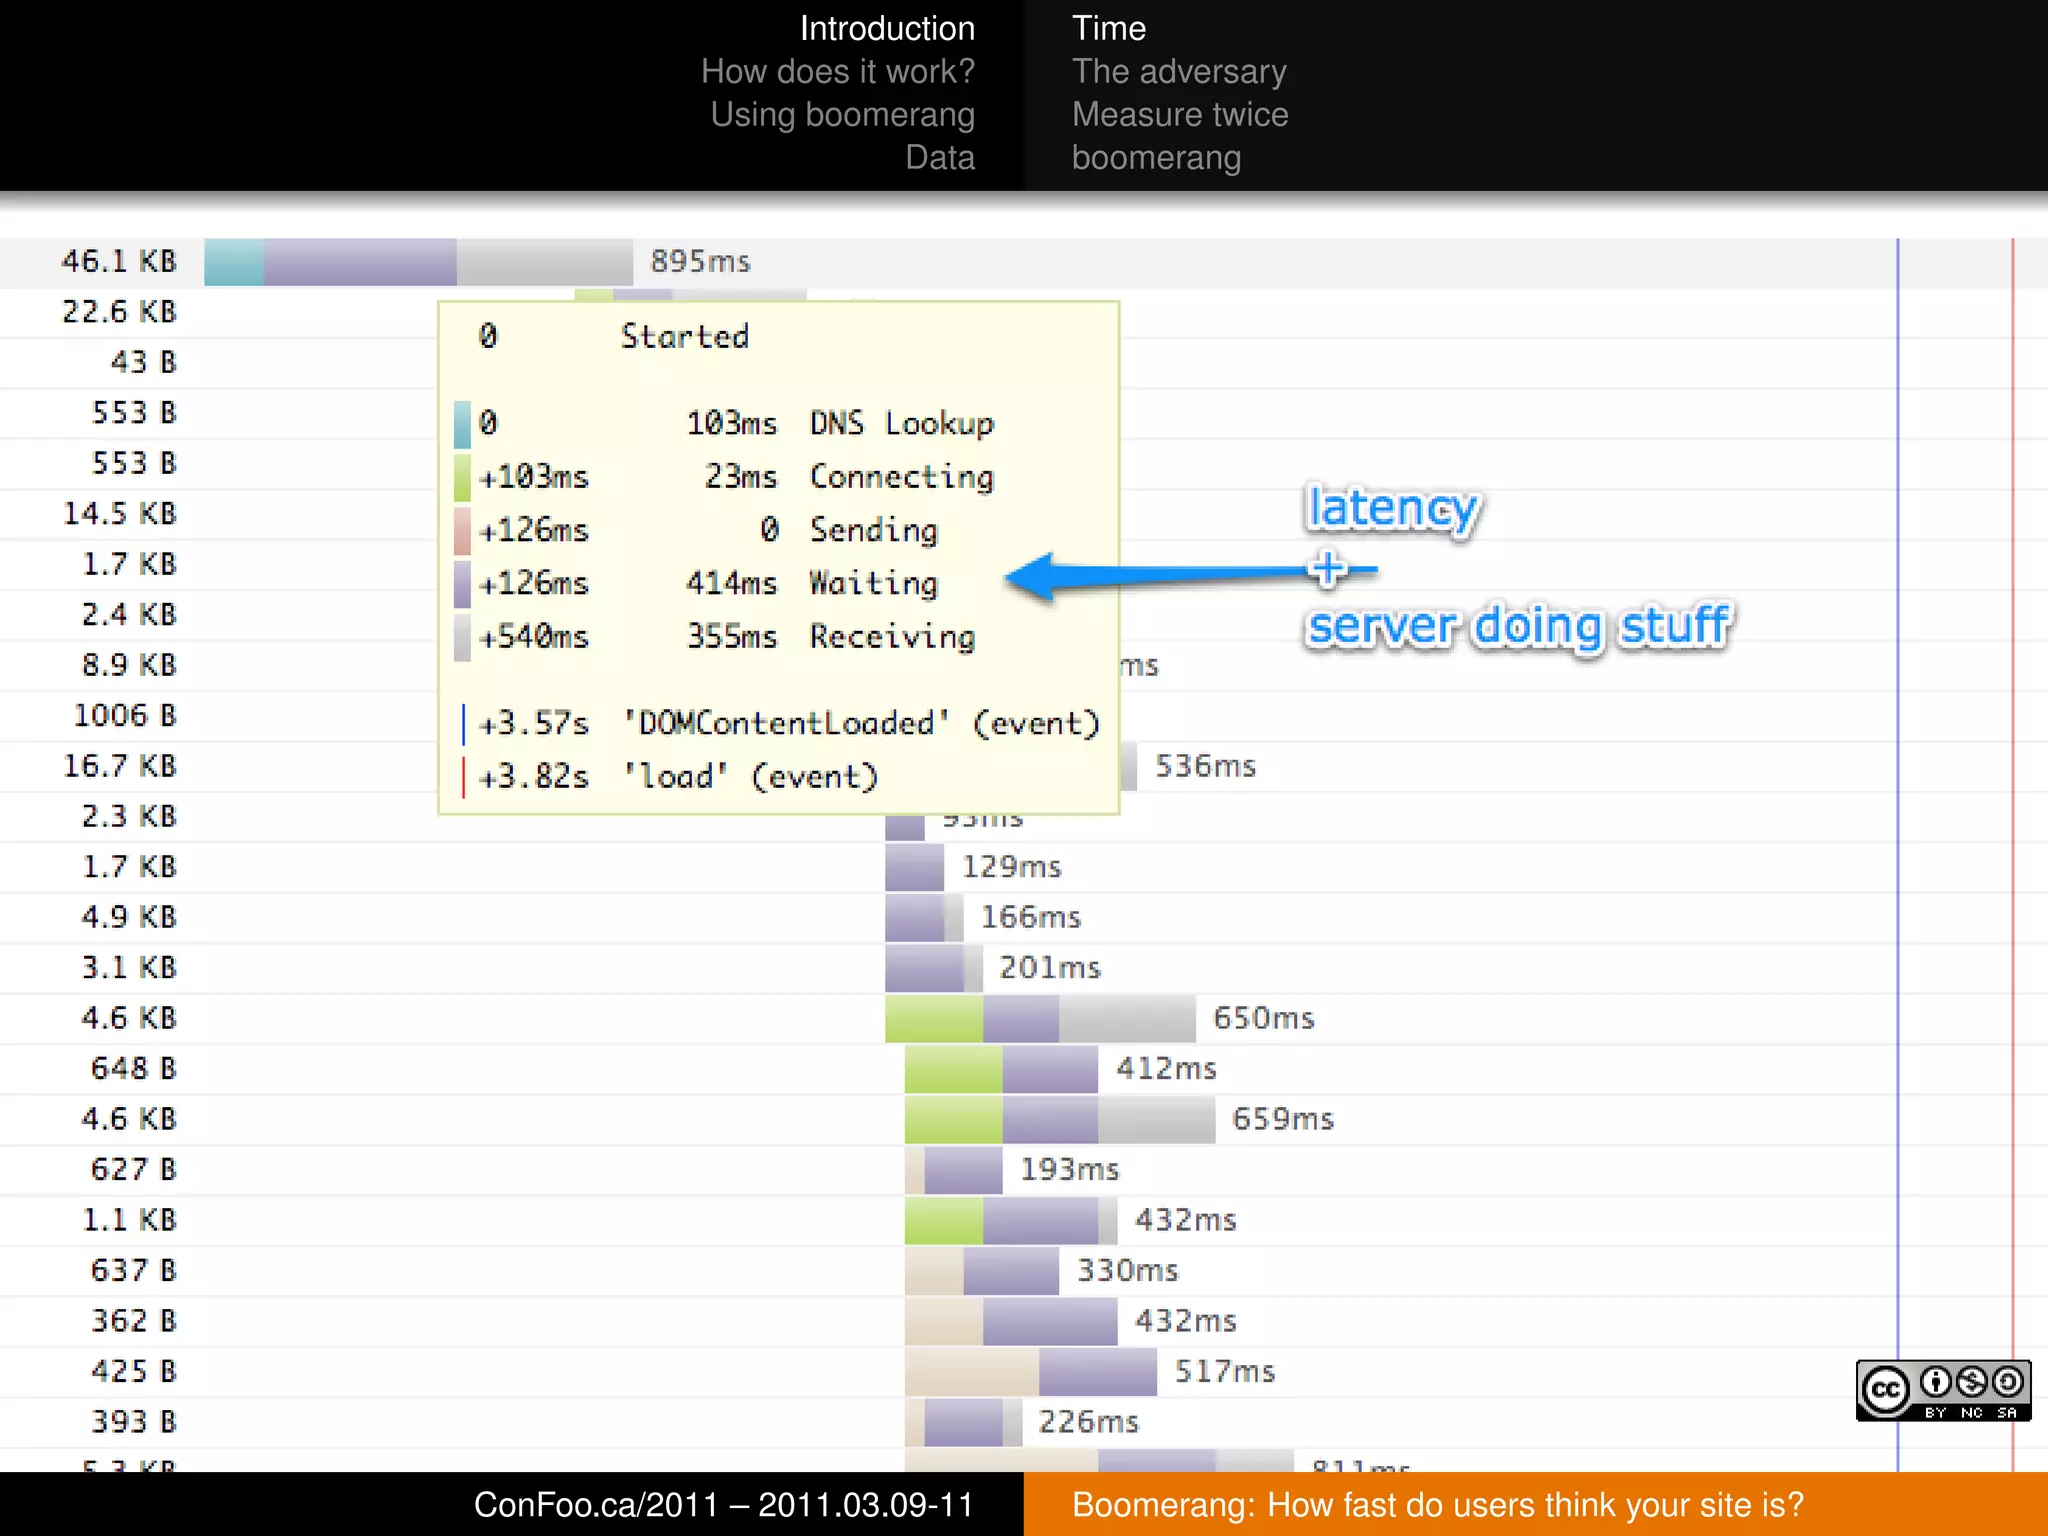Click the blue DOMContentLoaded timeline marker line
This screenshot has width=2048, height=1536.
click(x=1897, y=800)
